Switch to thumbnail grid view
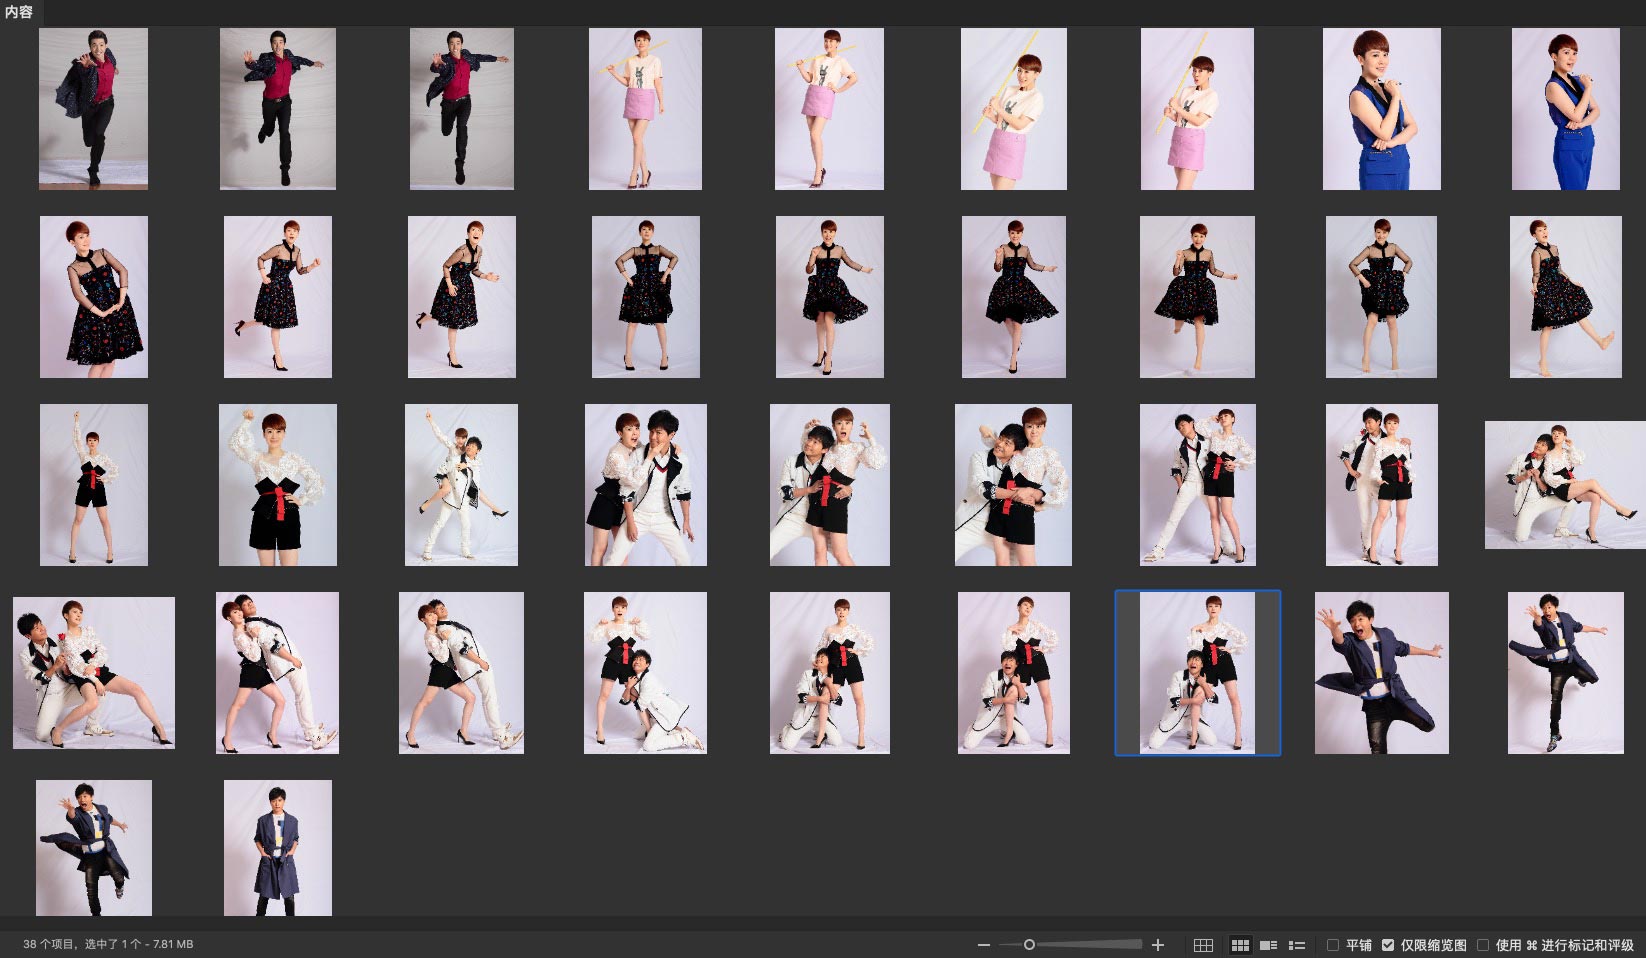 (x=1240, y=945)
